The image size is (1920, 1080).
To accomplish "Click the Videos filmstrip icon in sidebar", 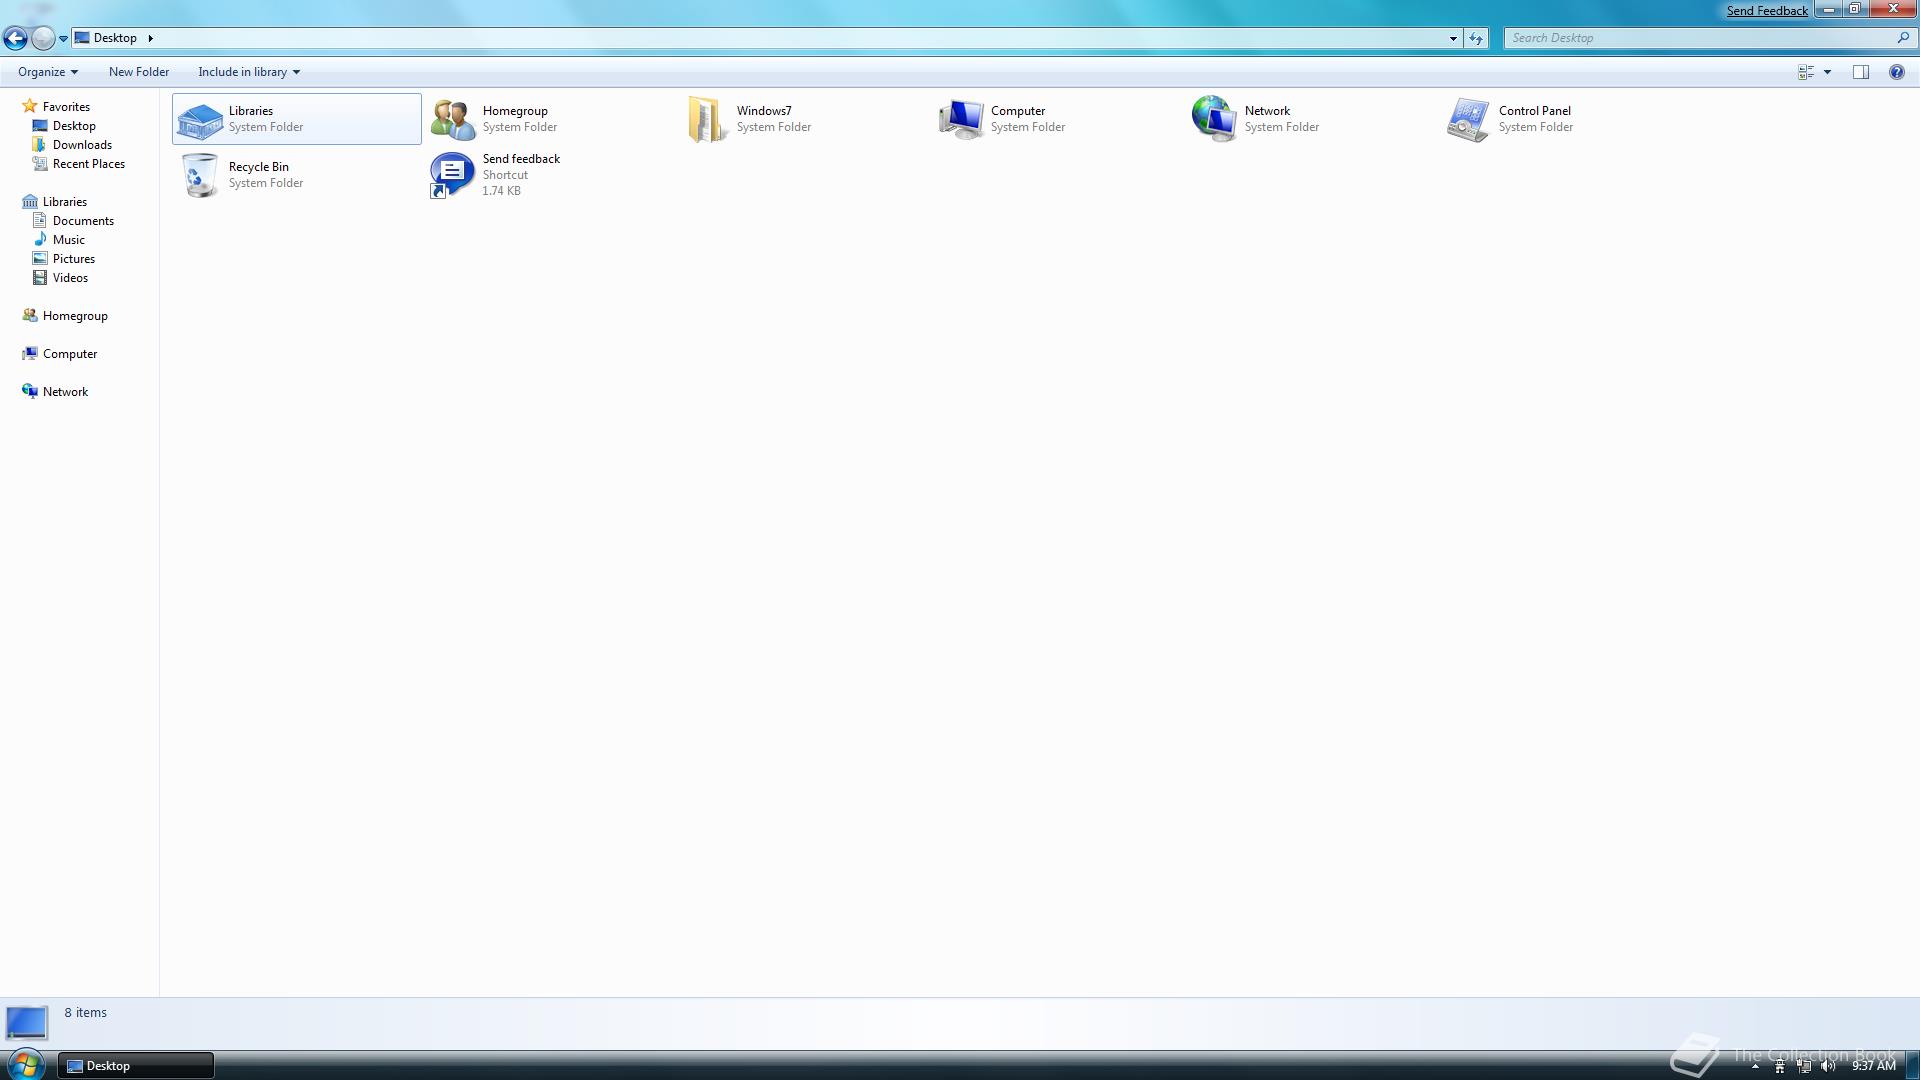I will (40, 277).
